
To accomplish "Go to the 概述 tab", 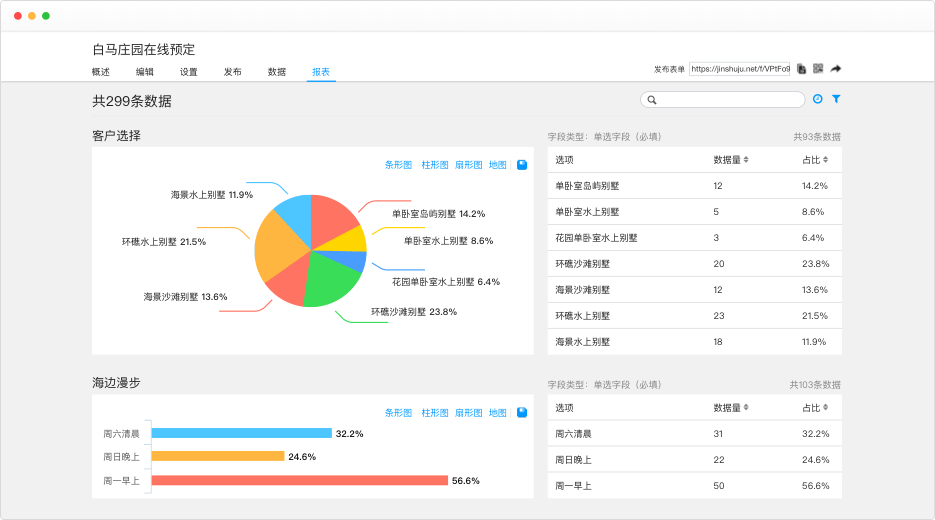I will click(x=101, y=72).
